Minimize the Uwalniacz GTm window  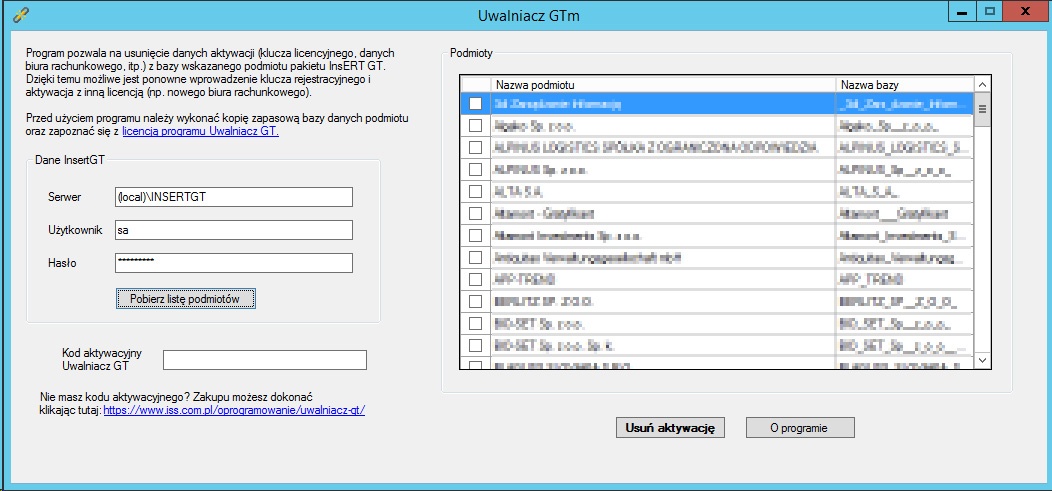(x=962, y=11)
